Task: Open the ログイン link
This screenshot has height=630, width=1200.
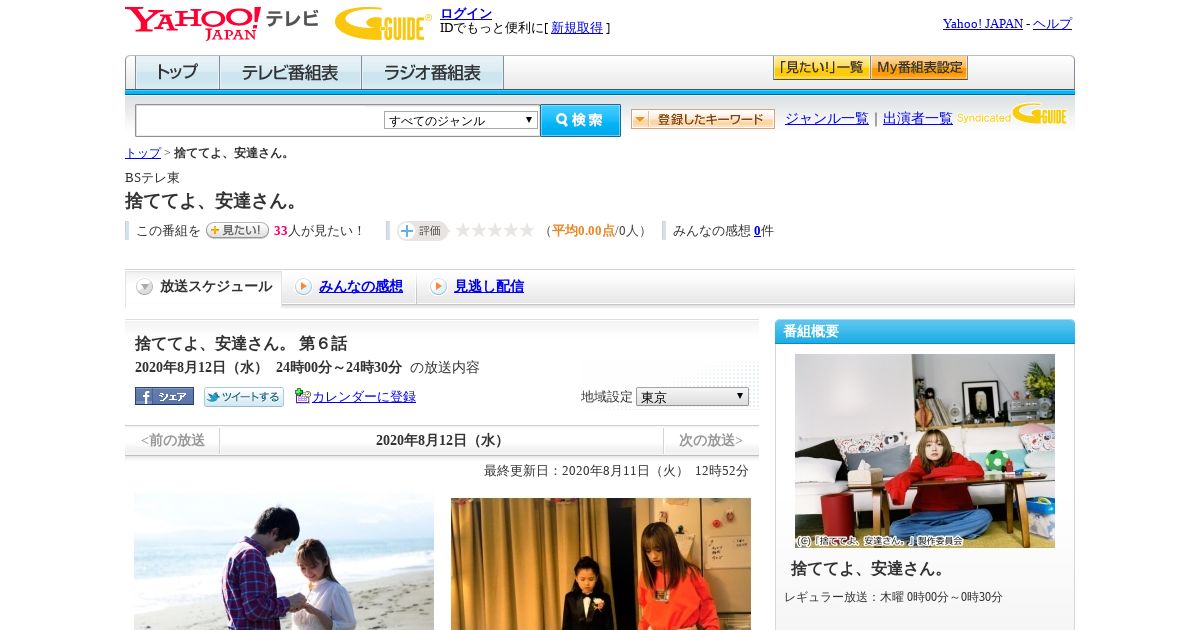Action: coord(466,13)
